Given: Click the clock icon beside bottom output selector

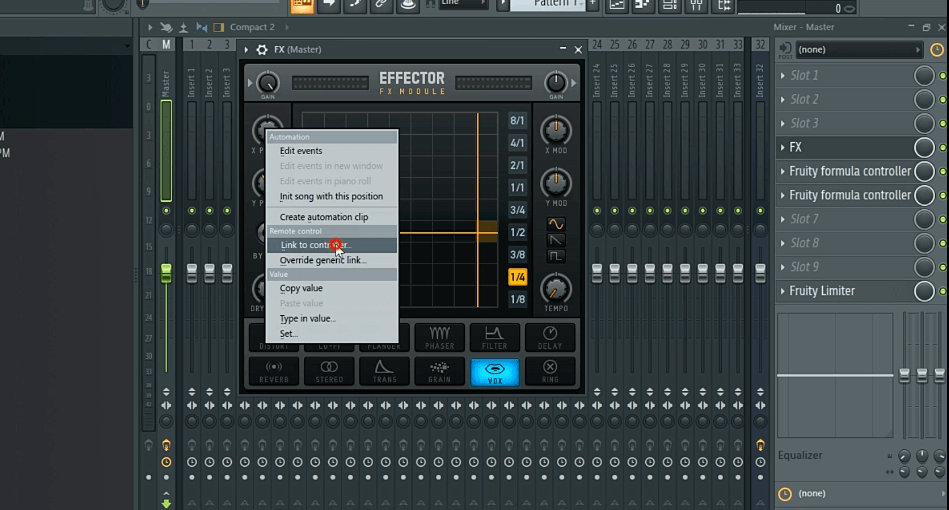Looking at the screenshot, I should pos(785,494).
